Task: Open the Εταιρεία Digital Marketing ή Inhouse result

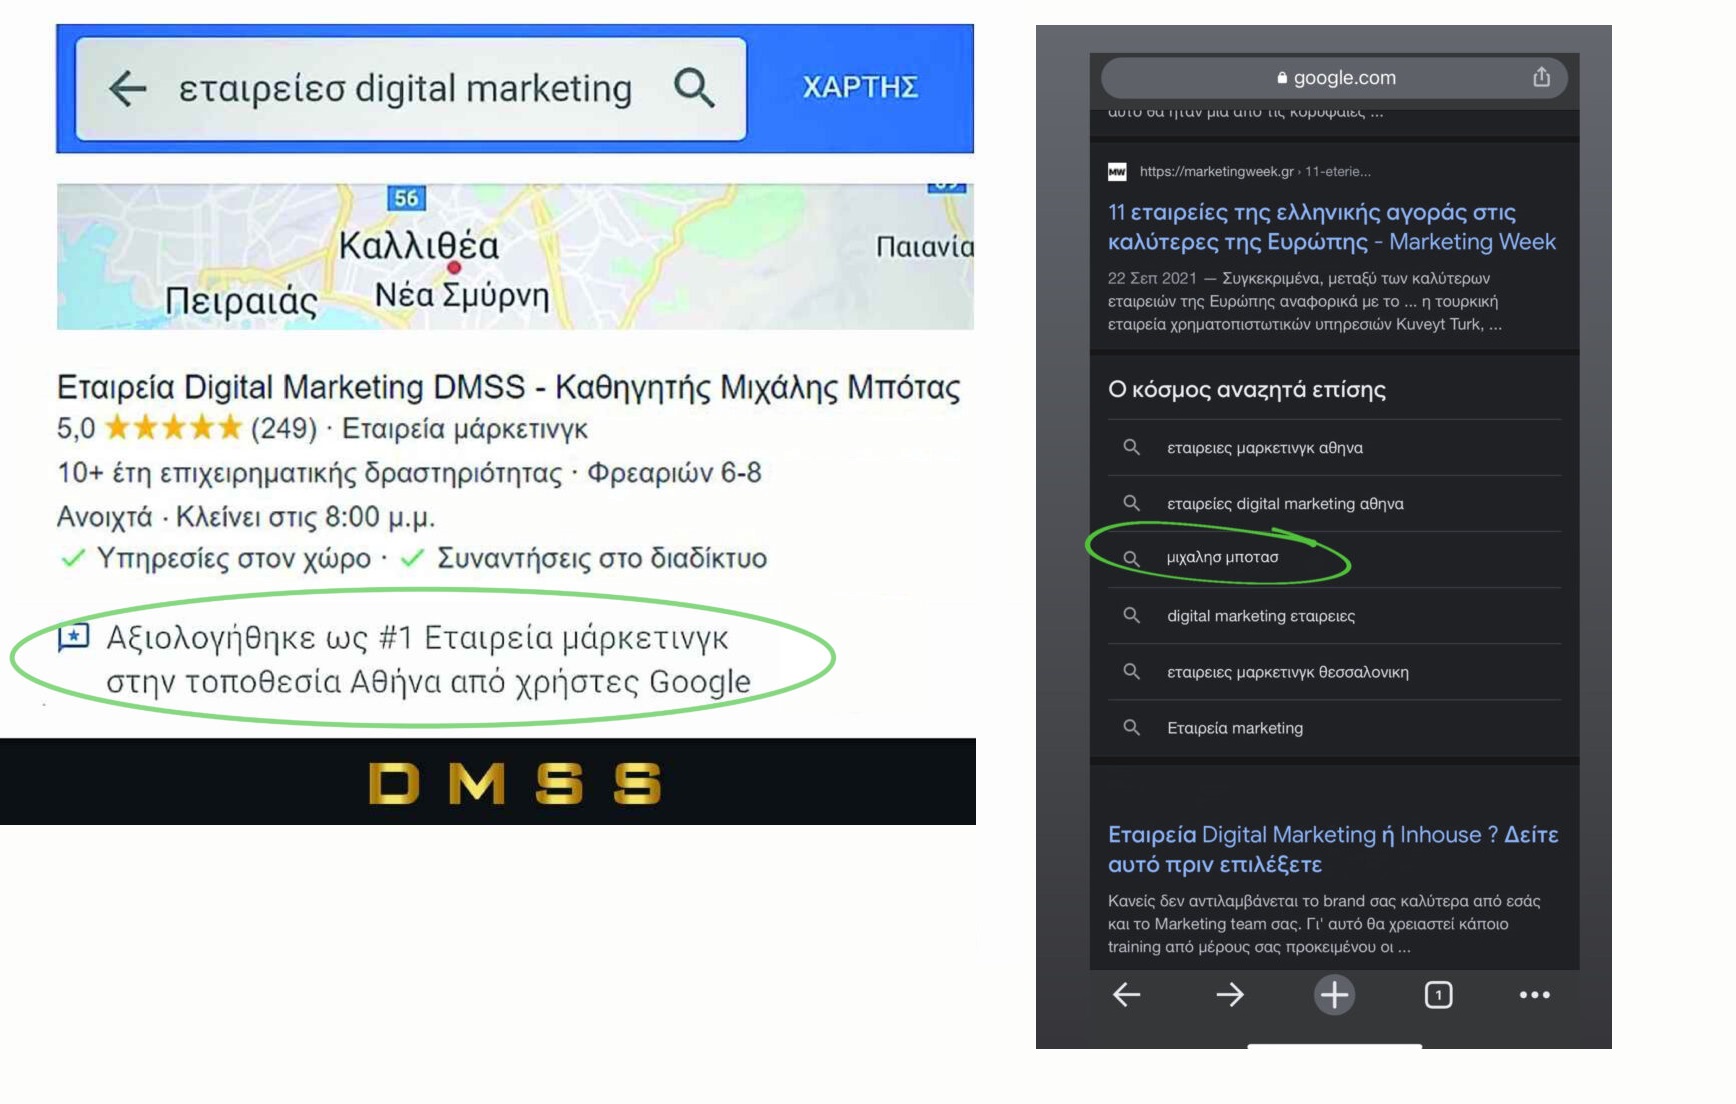Action: [1333, 849]
